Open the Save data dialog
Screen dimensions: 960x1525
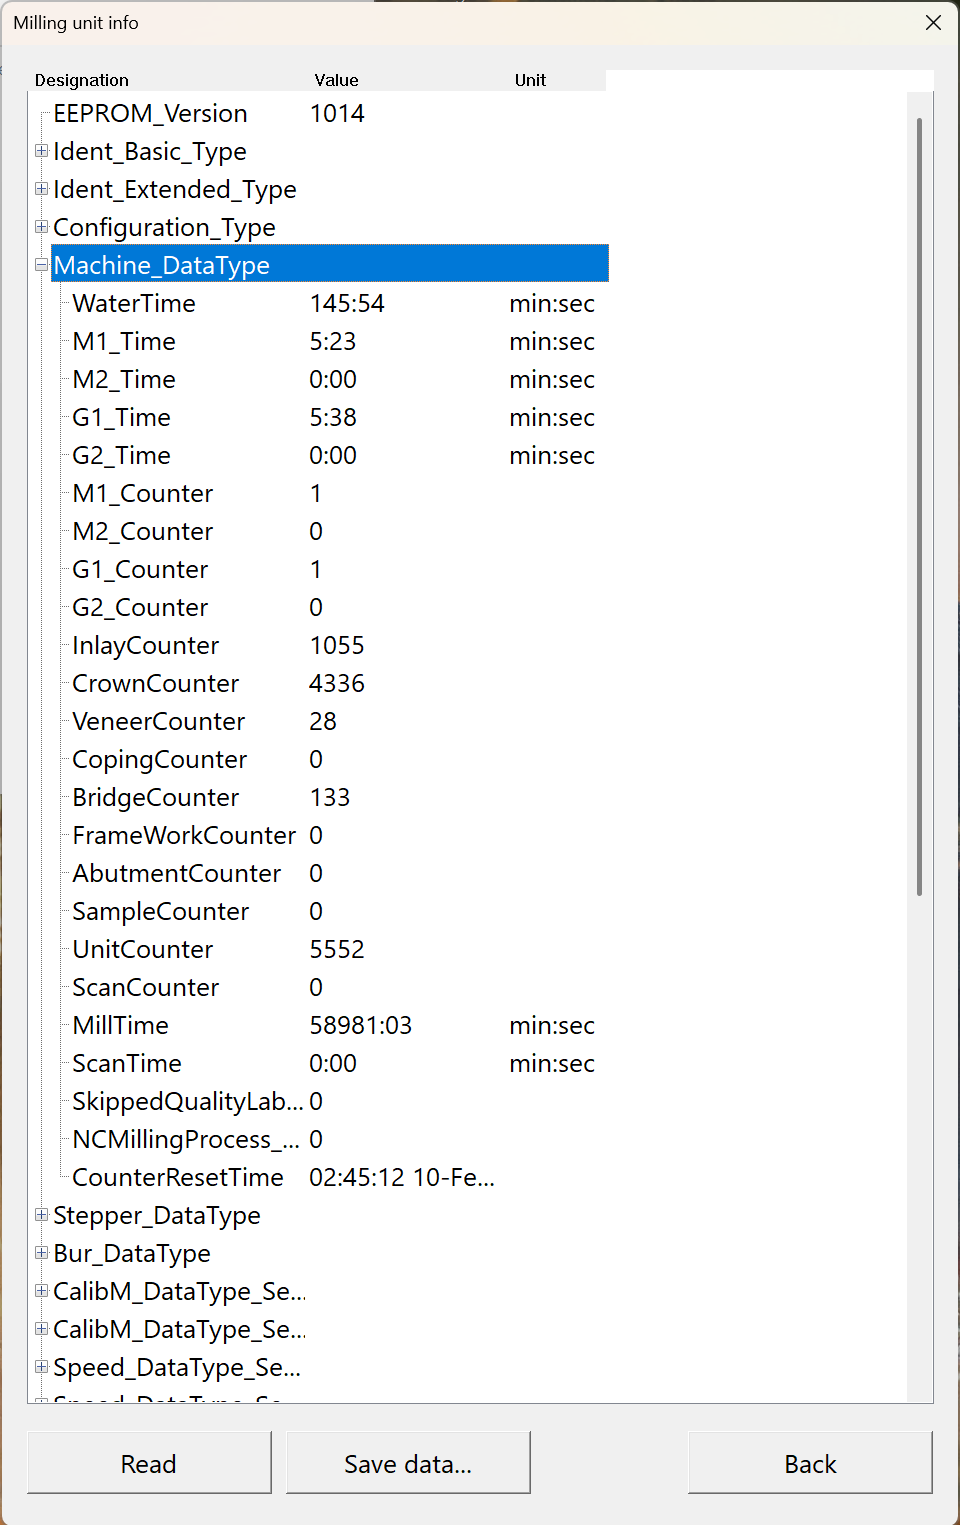(x=408, y=1463)
